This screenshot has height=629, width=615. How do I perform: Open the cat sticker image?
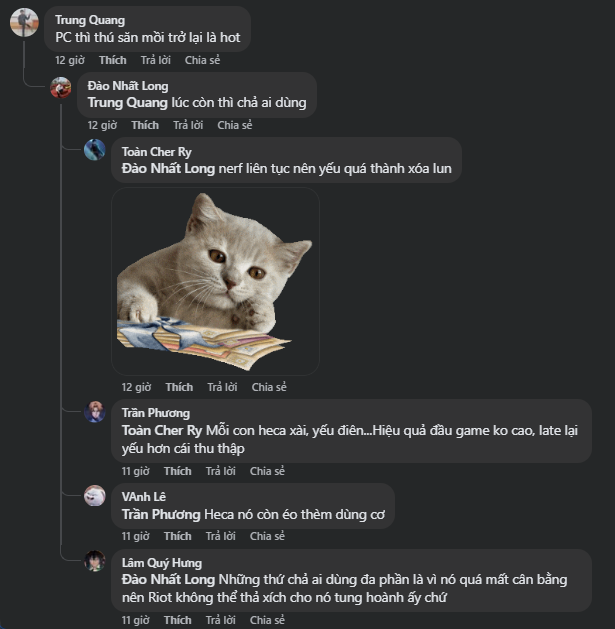tap(215, 281)
